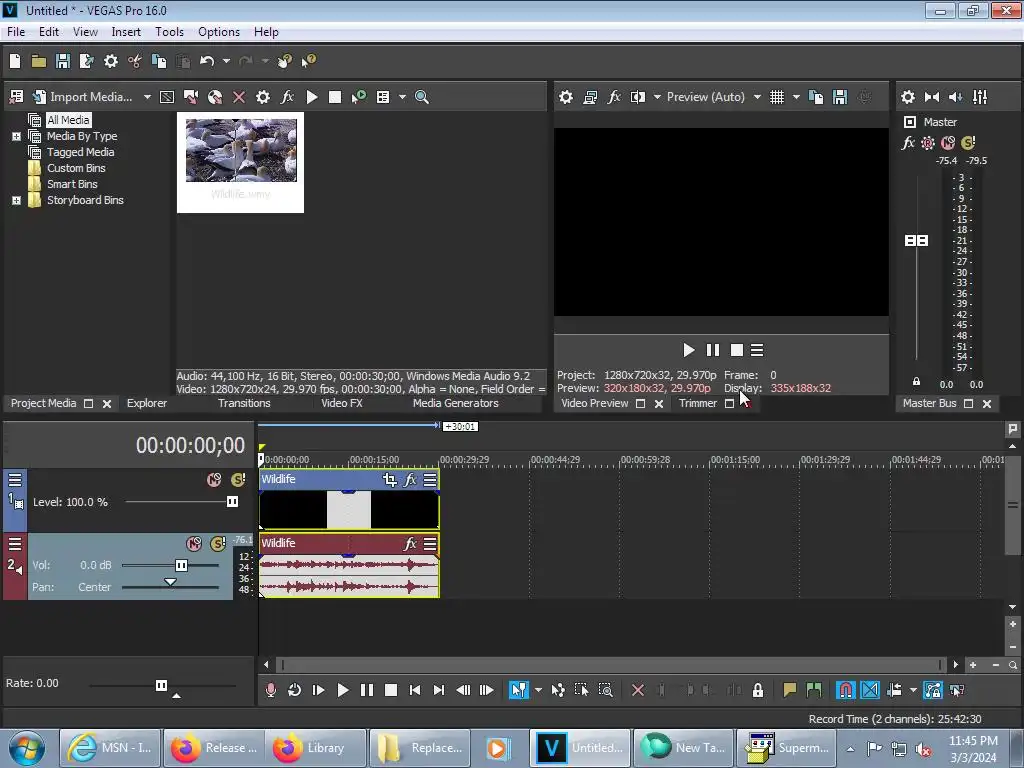Open the split screen view dropdown arrow
Screen dimensions: 1024x768
pyautogui.click(x=657, y=97)
